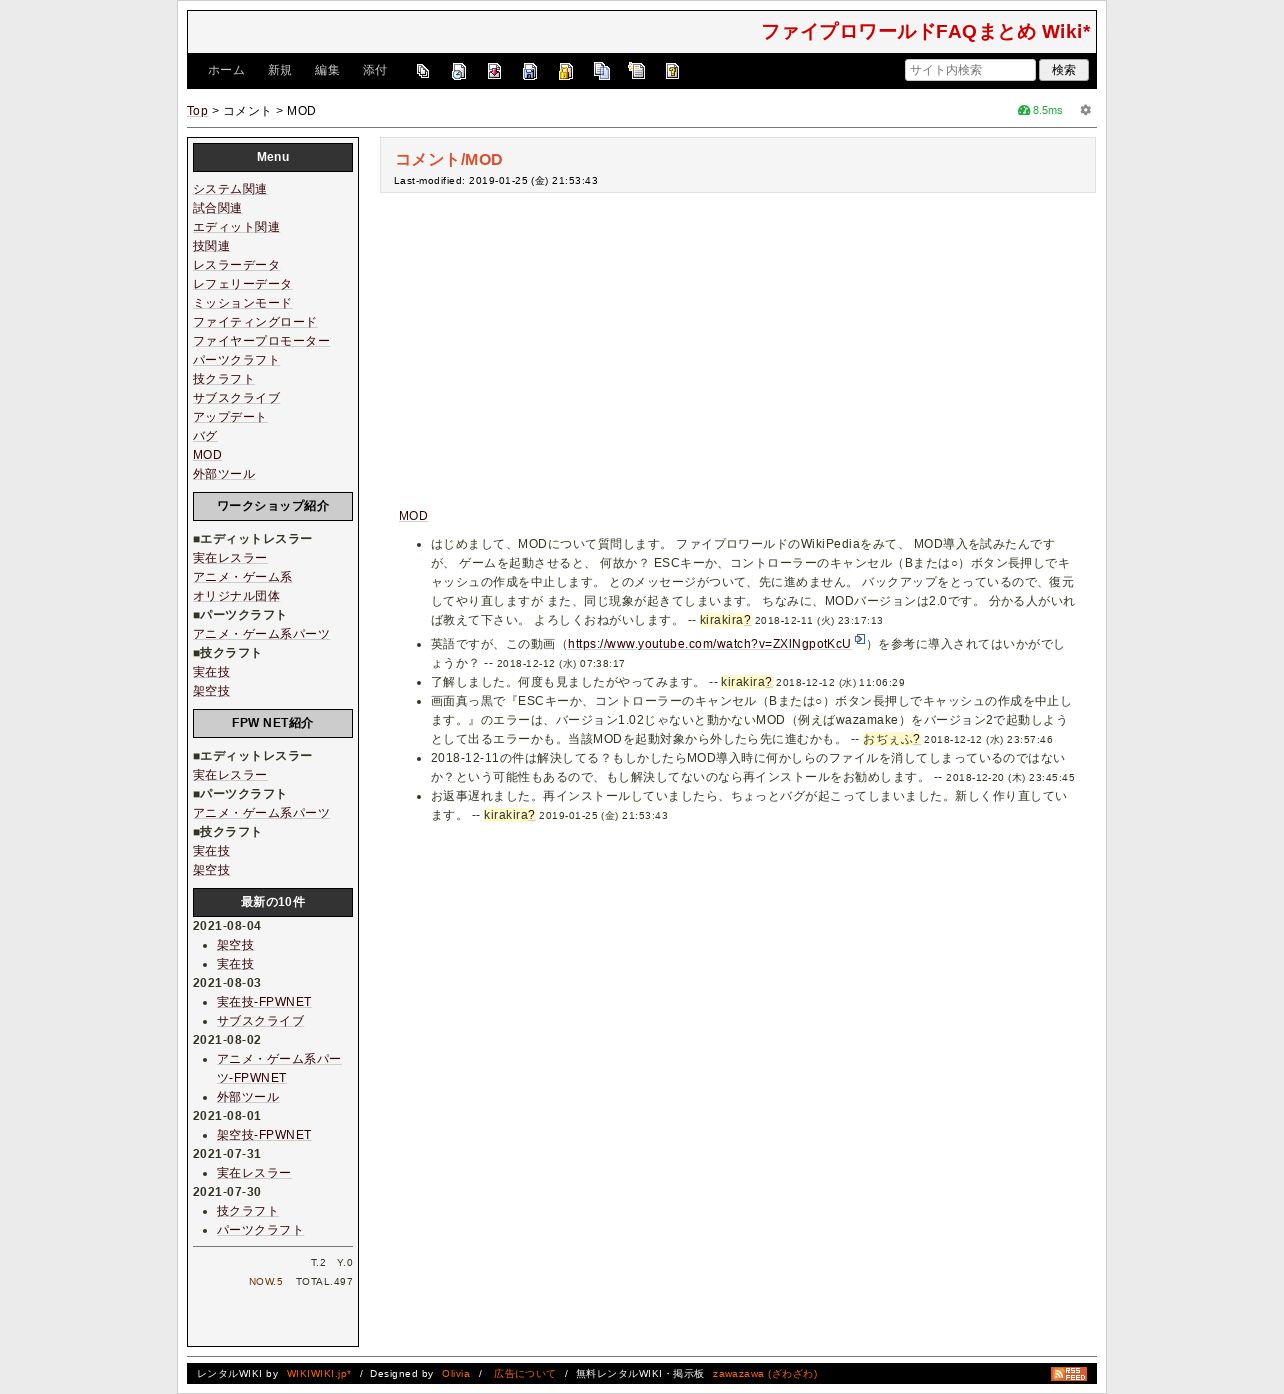1284x1394 pixels.
Task: Click the NOW.5 counter text
Action: (x=266, y=1282)
